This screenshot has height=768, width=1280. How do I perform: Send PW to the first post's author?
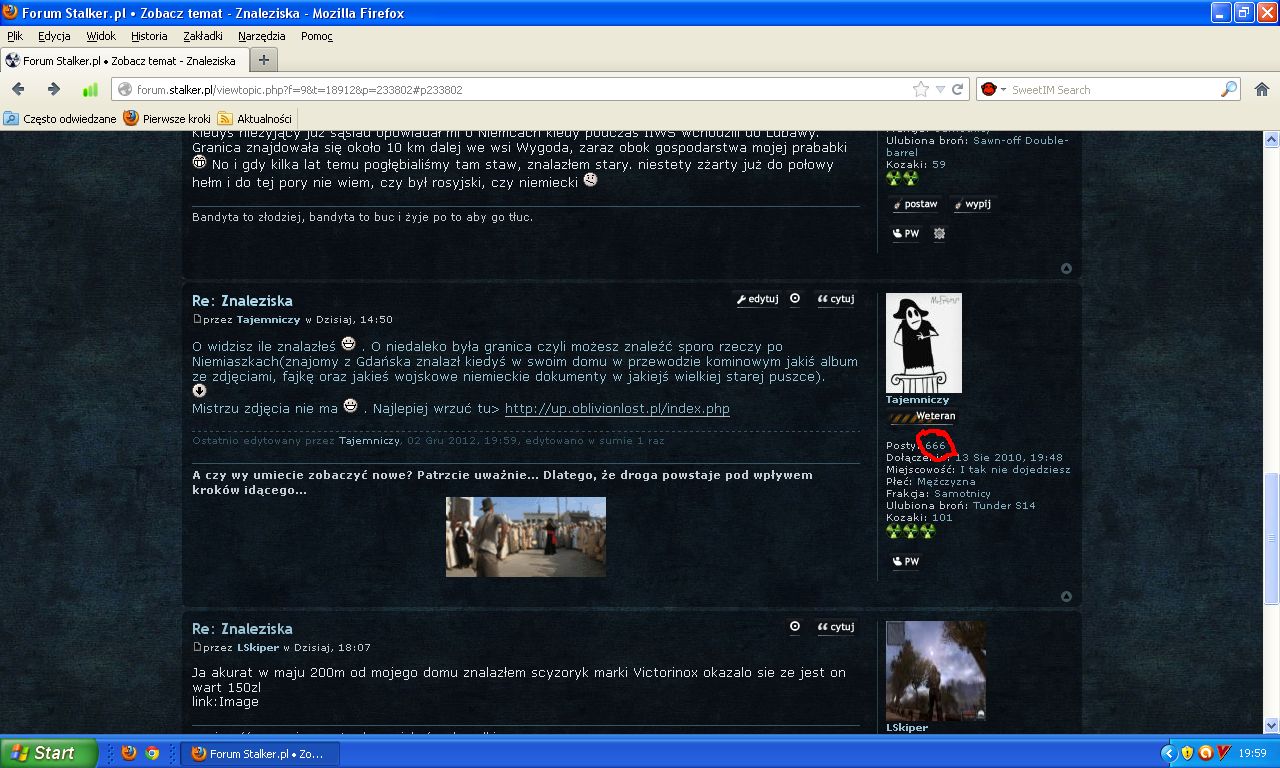click(906, 234)
